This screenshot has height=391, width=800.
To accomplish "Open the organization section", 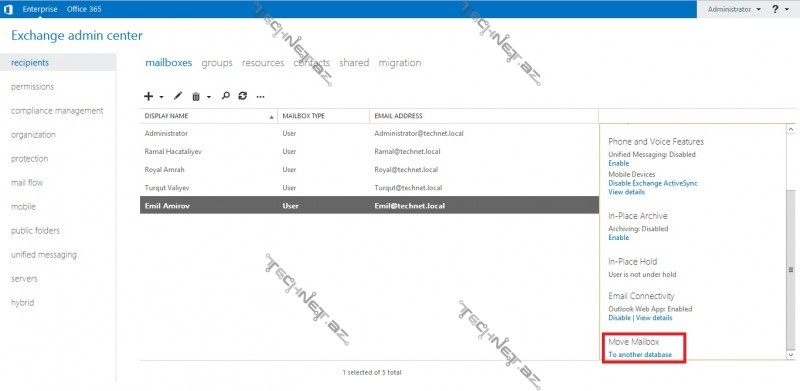I will [33, 135].
